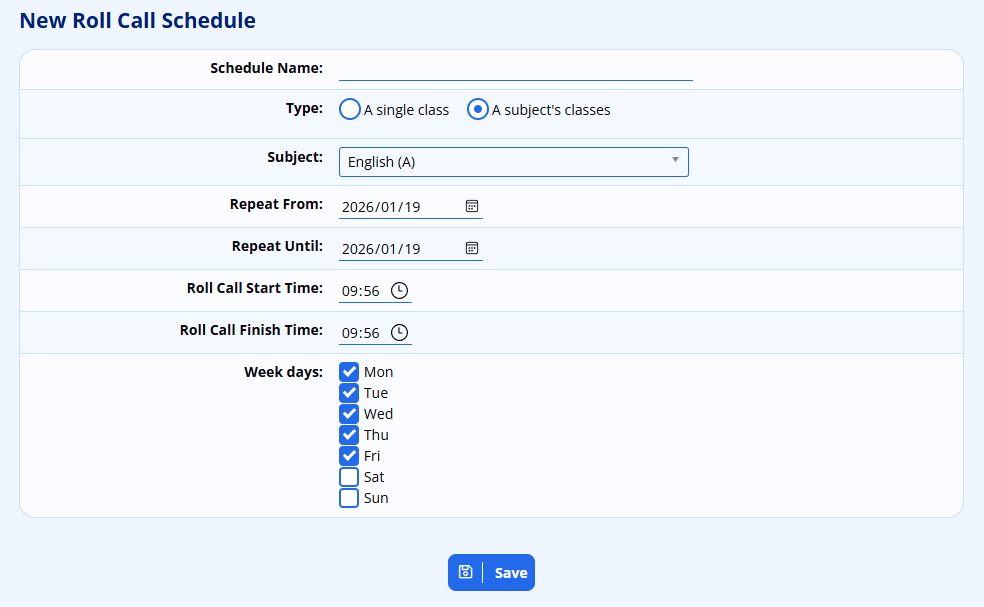984x607 pixels.
Task: Check the Sun weekday checkbox
Action: [x=349, y=498]
